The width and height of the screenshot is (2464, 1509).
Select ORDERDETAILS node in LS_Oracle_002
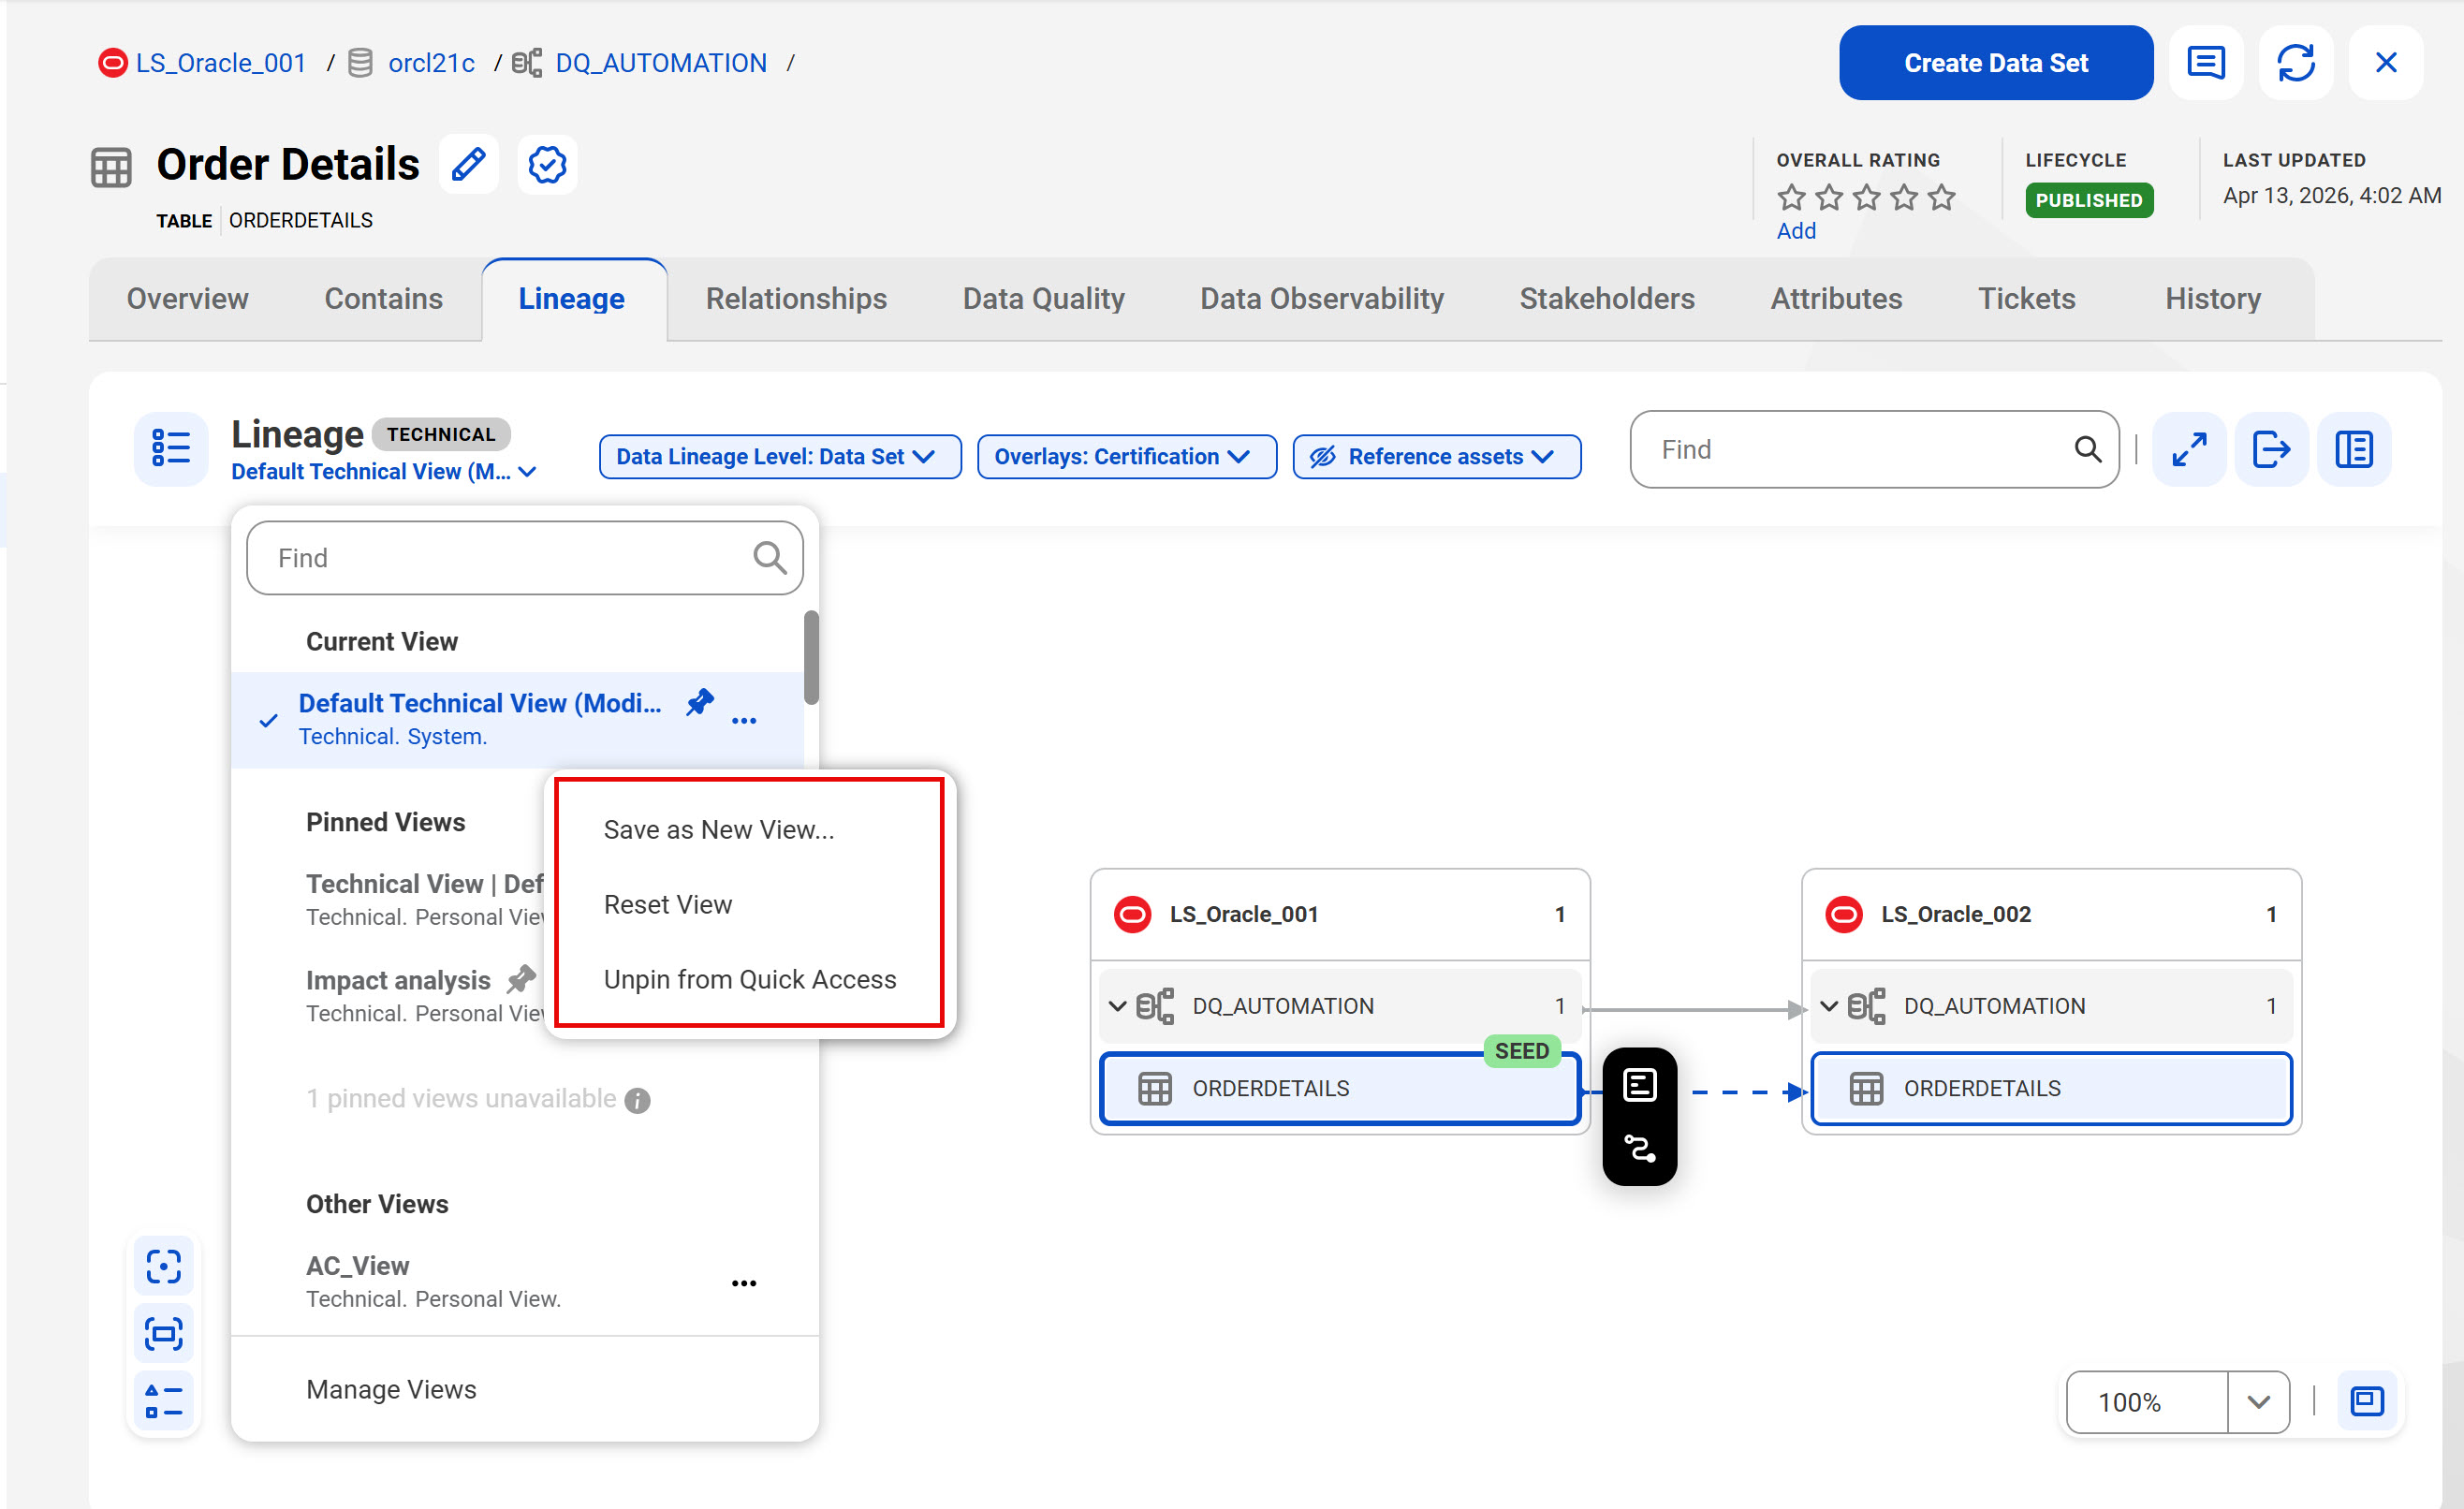click(2050, 1087)
